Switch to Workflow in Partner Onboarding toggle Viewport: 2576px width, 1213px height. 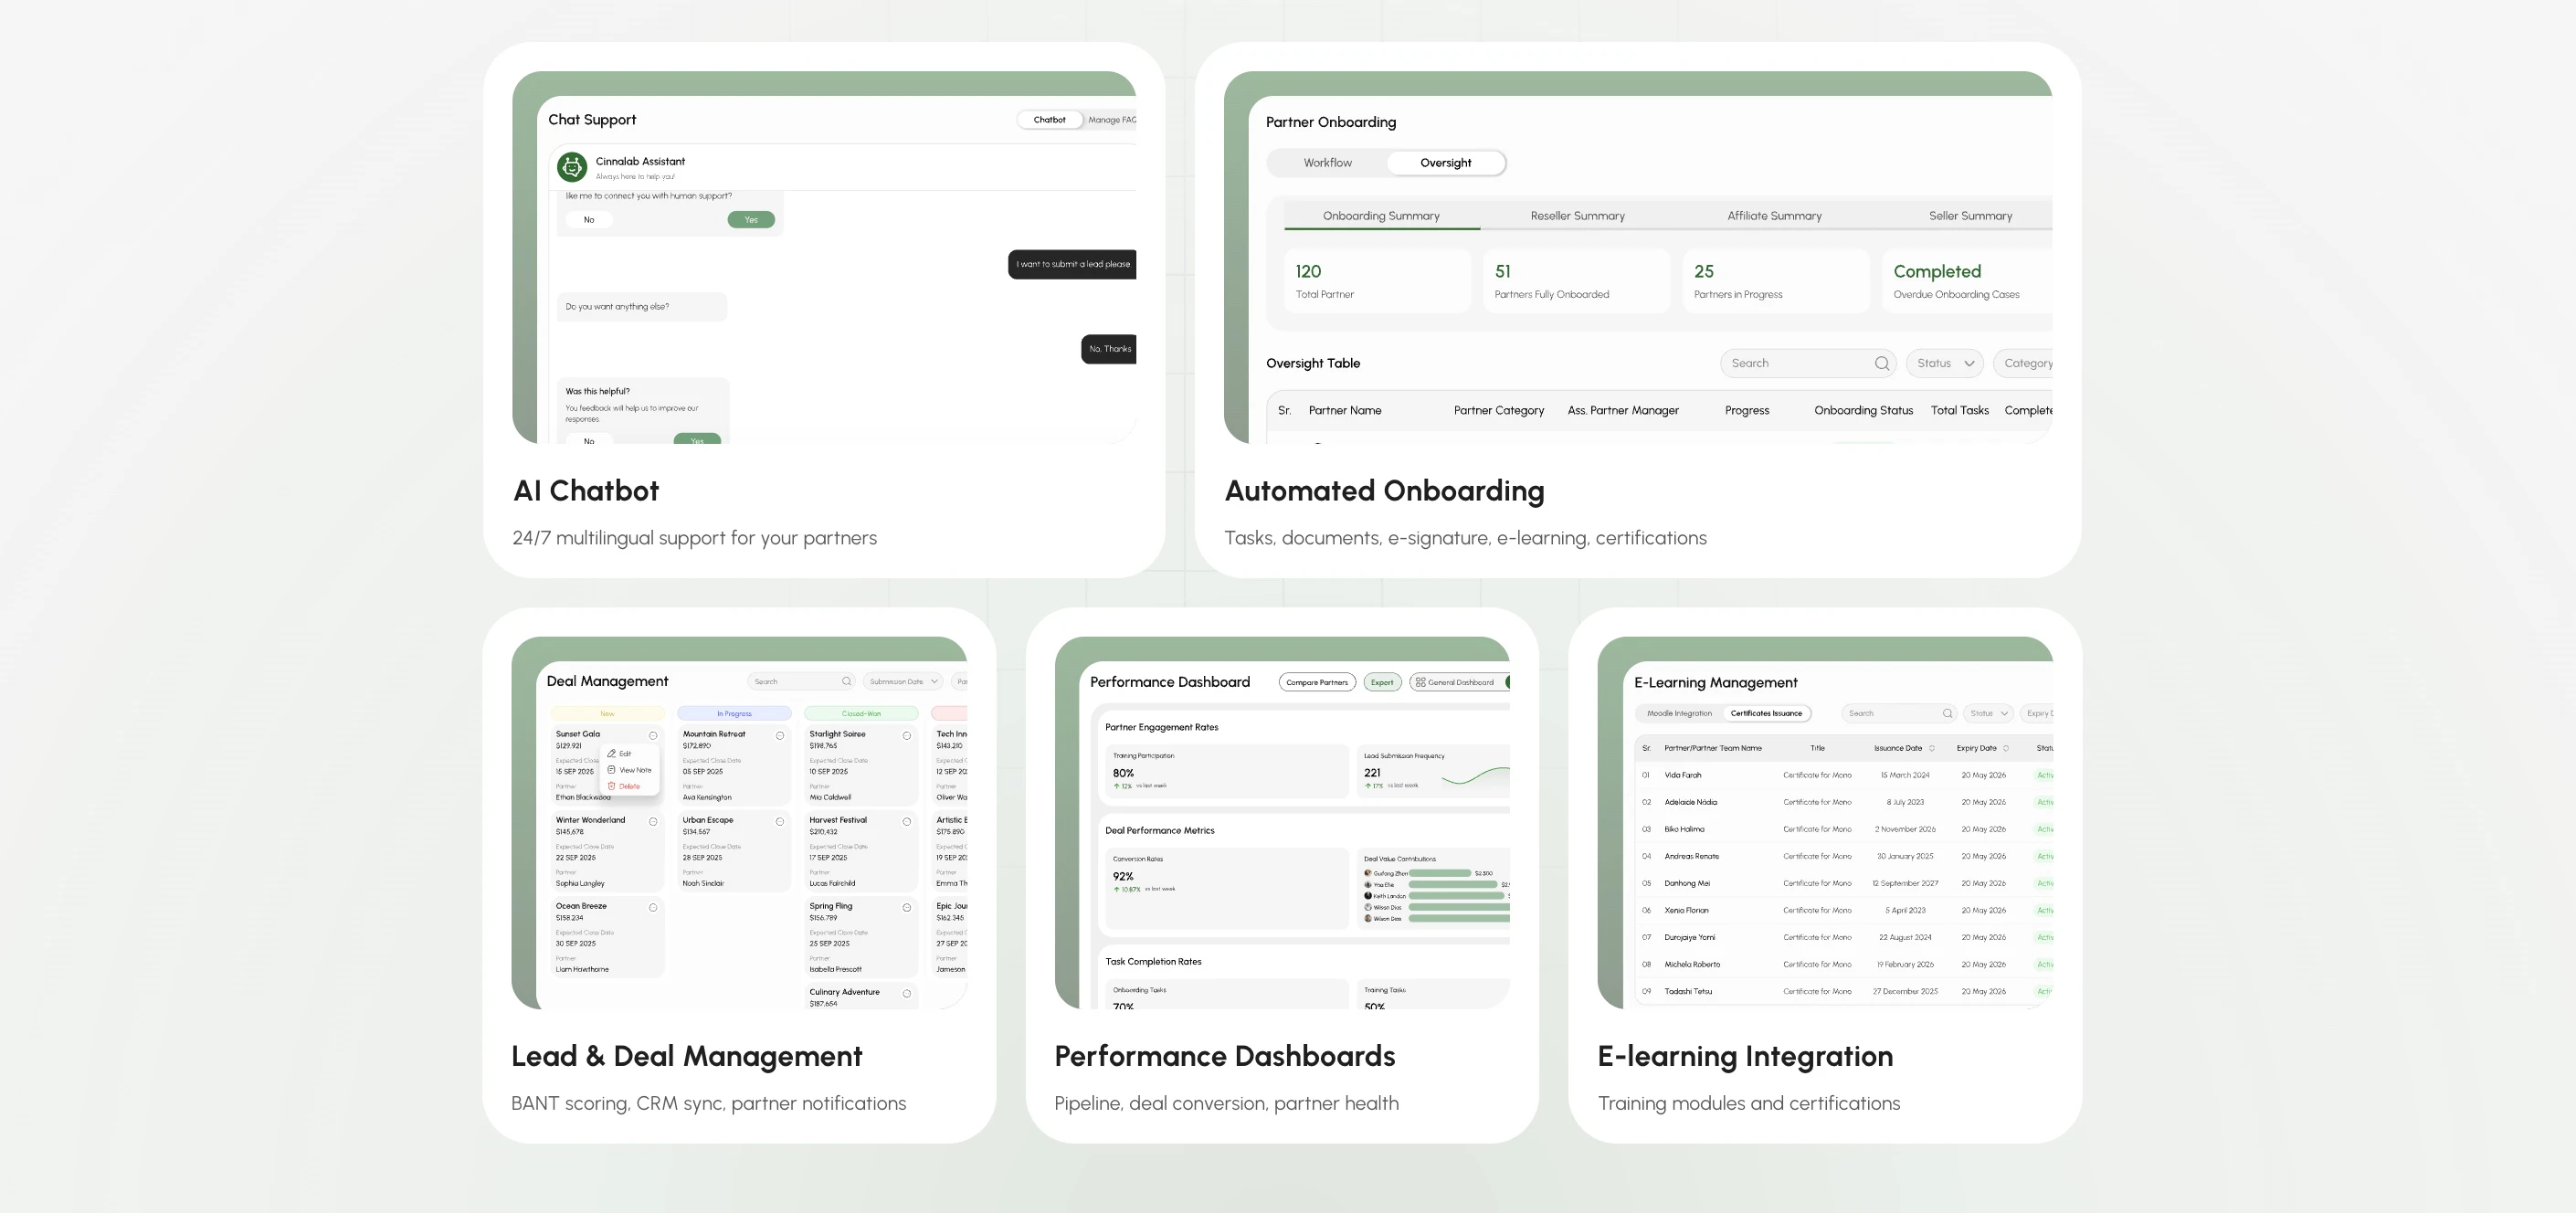coord(1327,163)
